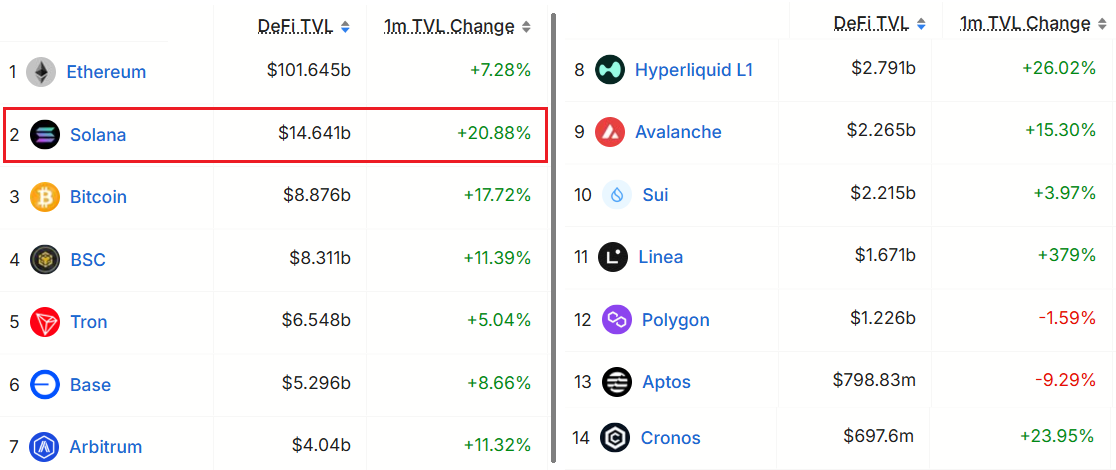
Task: Click the Avalanche logo icon
Action: pyautogui.click(x=610, y=132)
